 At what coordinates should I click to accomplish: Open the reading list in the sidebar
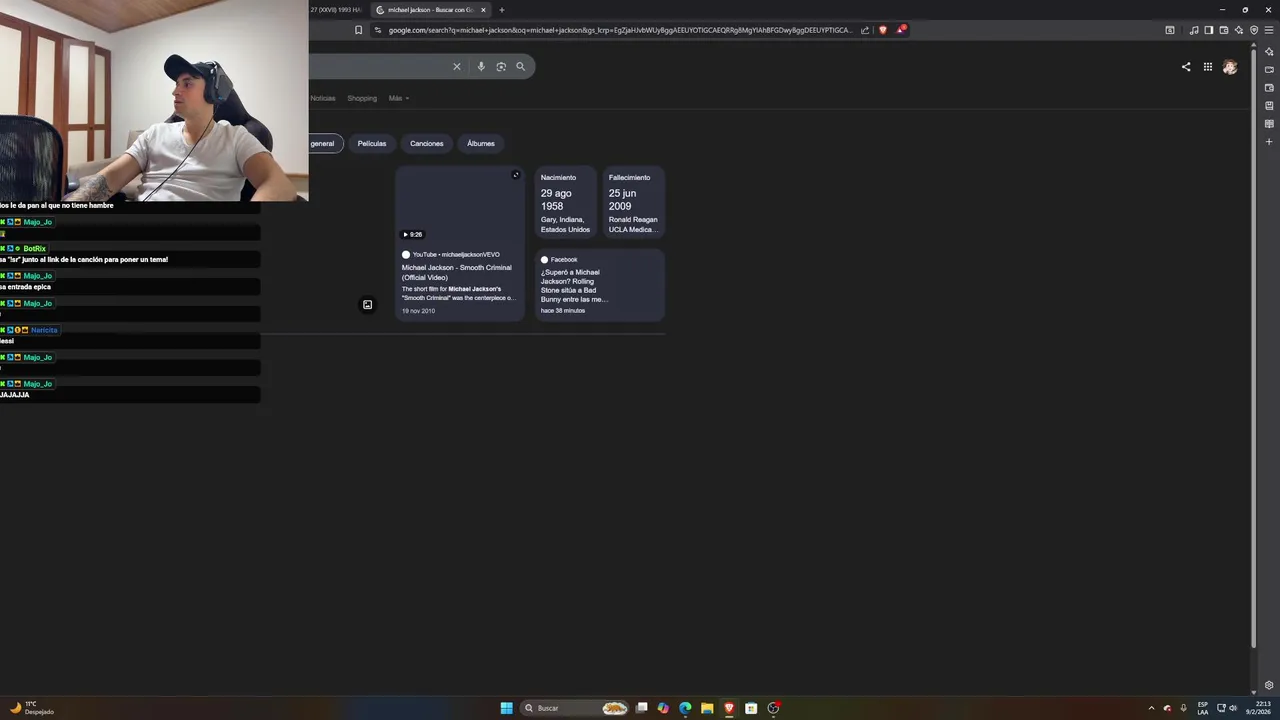coord(1269,124)
